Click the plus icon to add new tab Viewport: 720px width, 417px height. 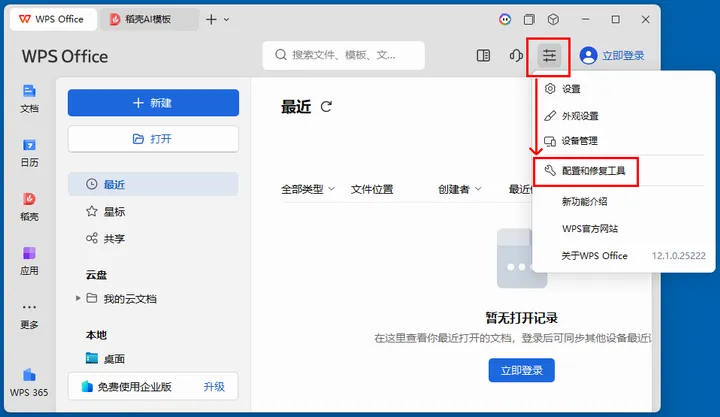coord(211,19)
